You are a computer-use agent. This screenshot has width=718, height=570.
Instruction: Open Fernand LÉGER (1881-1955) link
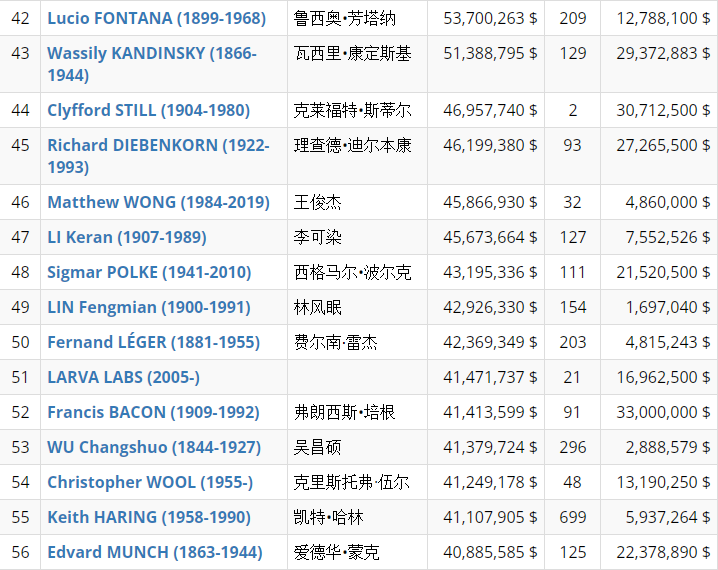pos(153,342)
